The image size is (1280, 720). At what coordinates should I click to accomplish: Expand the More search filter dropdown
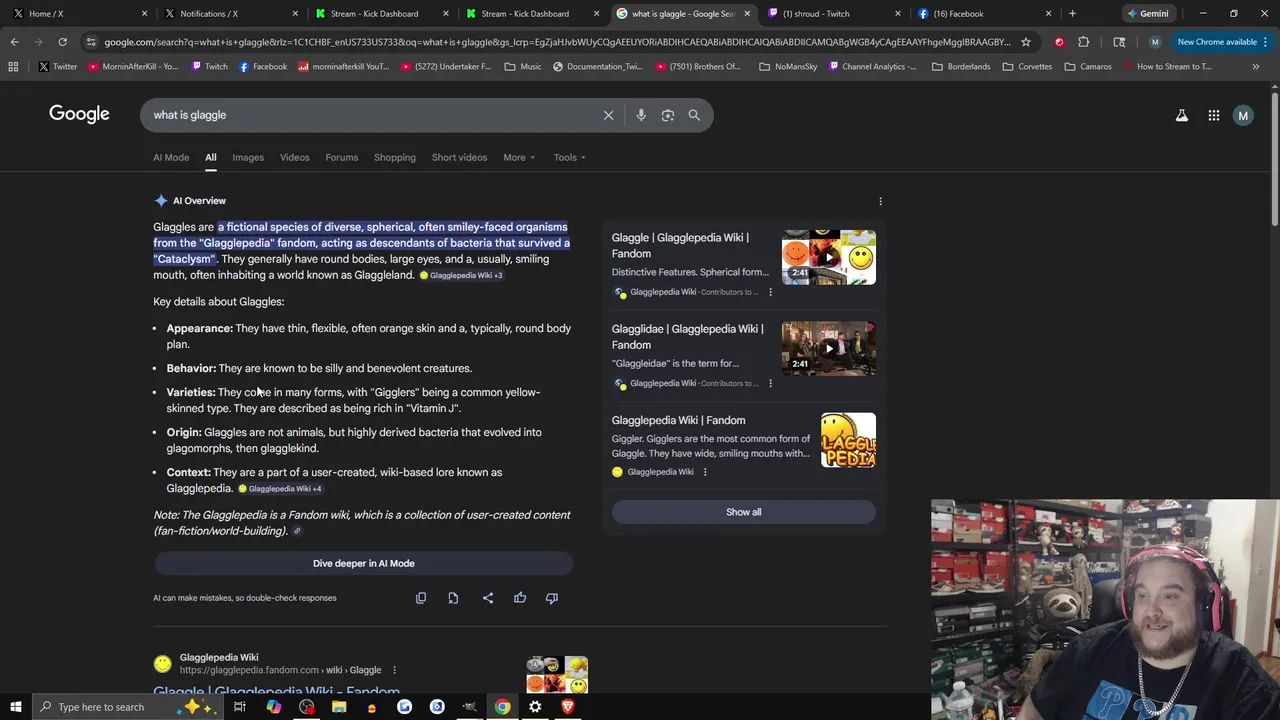519,157
